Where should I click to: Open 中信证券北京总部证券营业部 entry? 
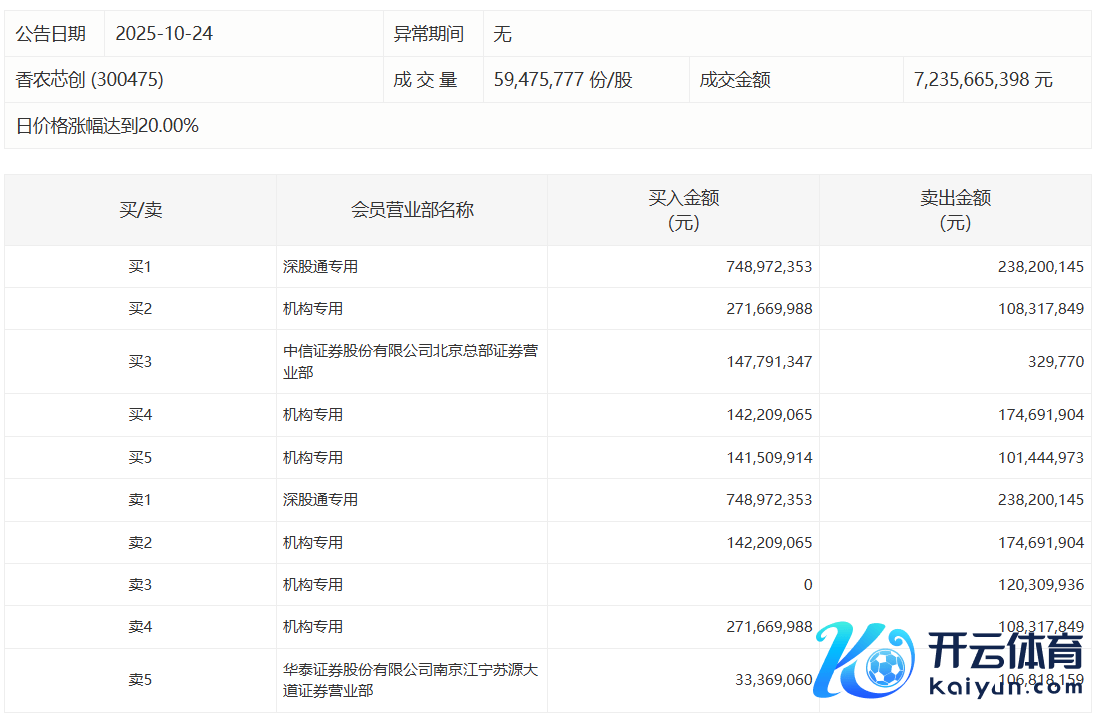(410, 361)
